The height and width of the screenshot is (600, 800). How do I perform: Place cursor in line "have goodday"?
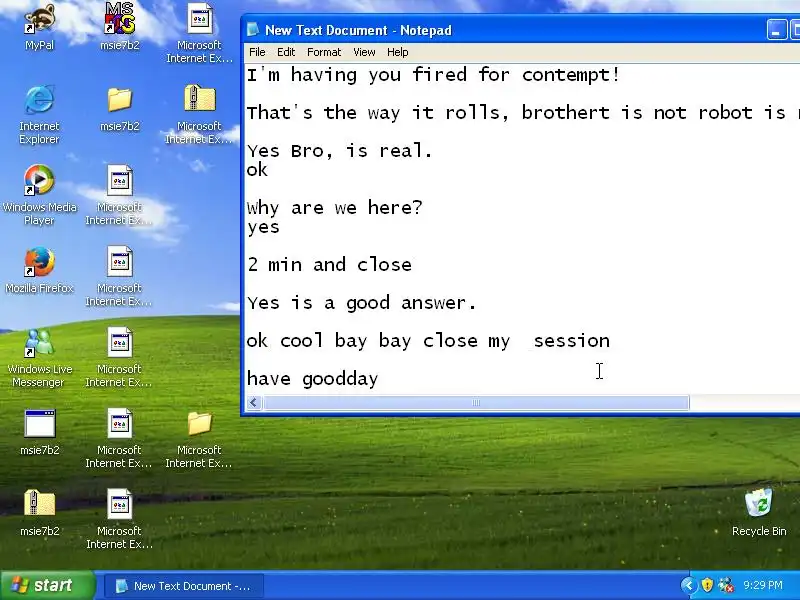point(312,379)
